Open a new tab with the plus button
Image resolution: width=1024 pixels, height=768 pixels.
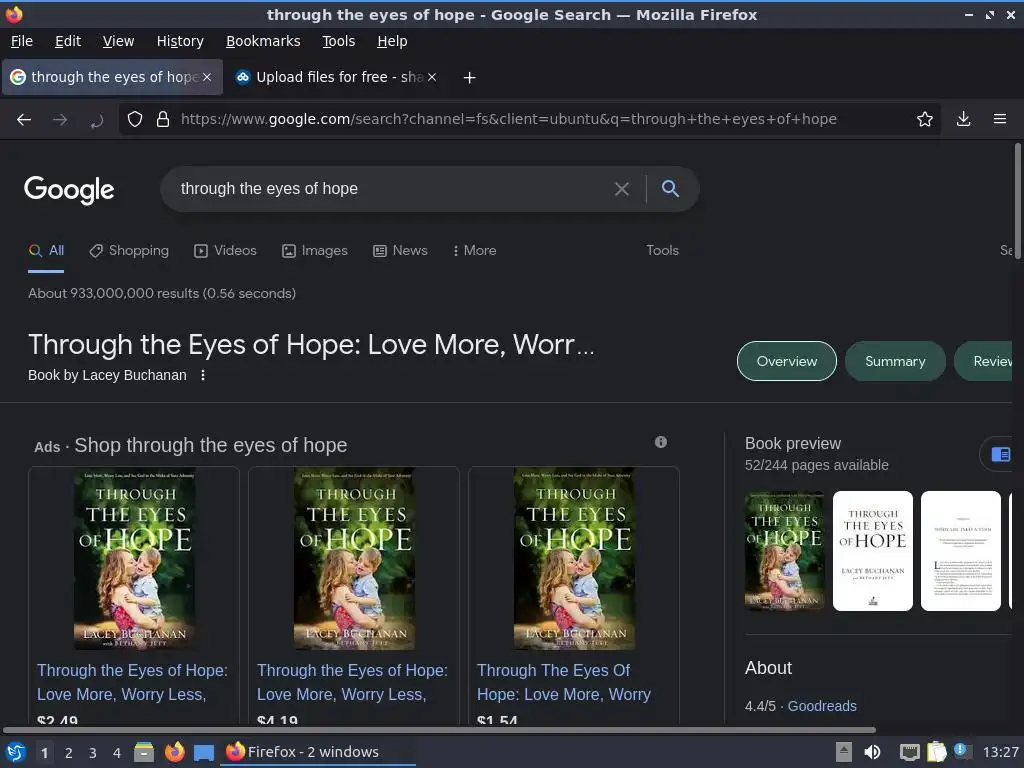(469, 78)
